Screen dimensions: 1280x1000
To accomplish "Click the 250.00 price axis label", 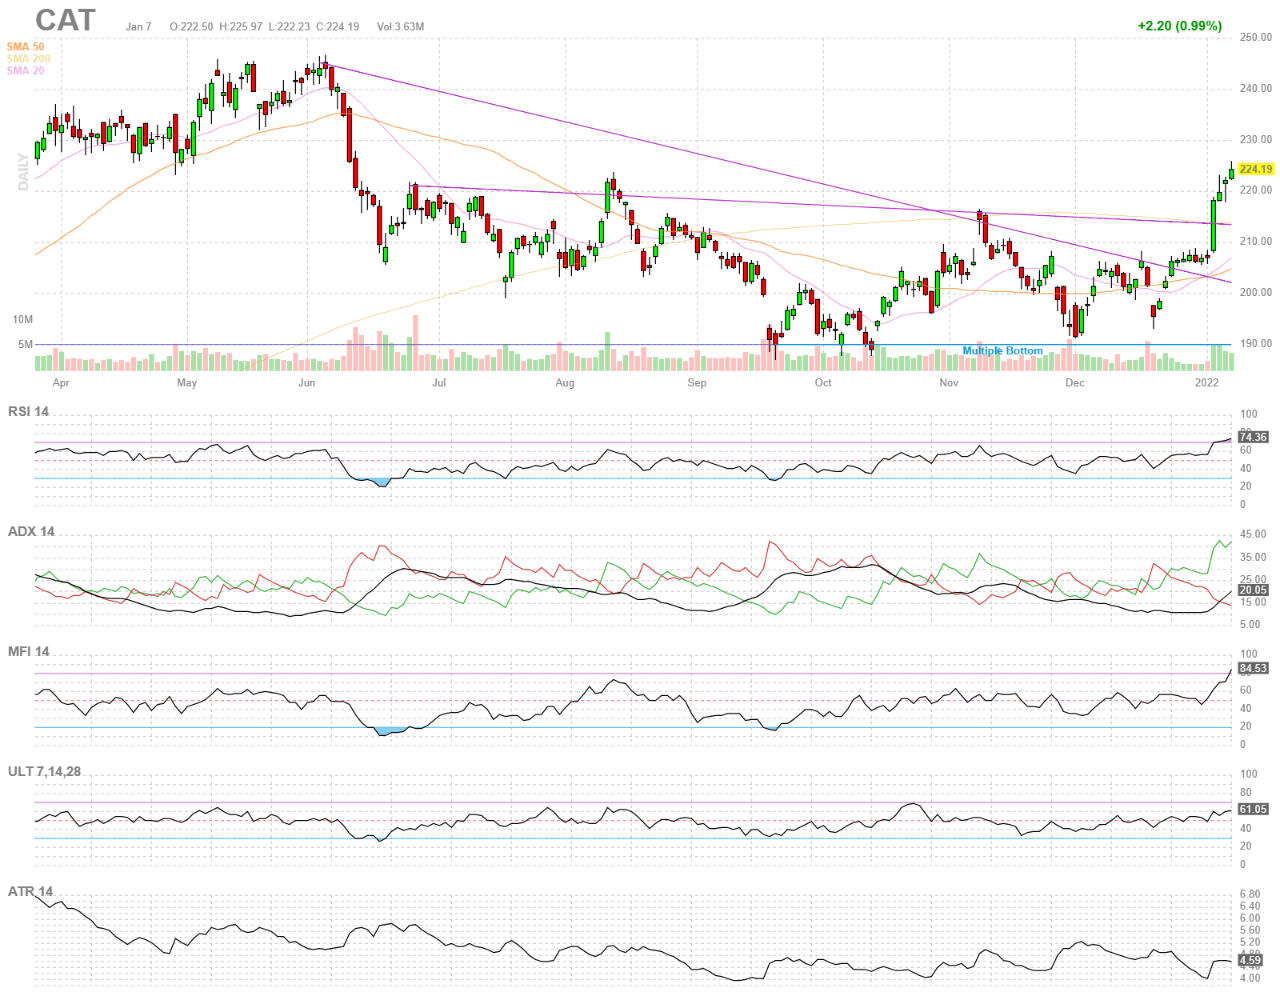I will 1256,38.
